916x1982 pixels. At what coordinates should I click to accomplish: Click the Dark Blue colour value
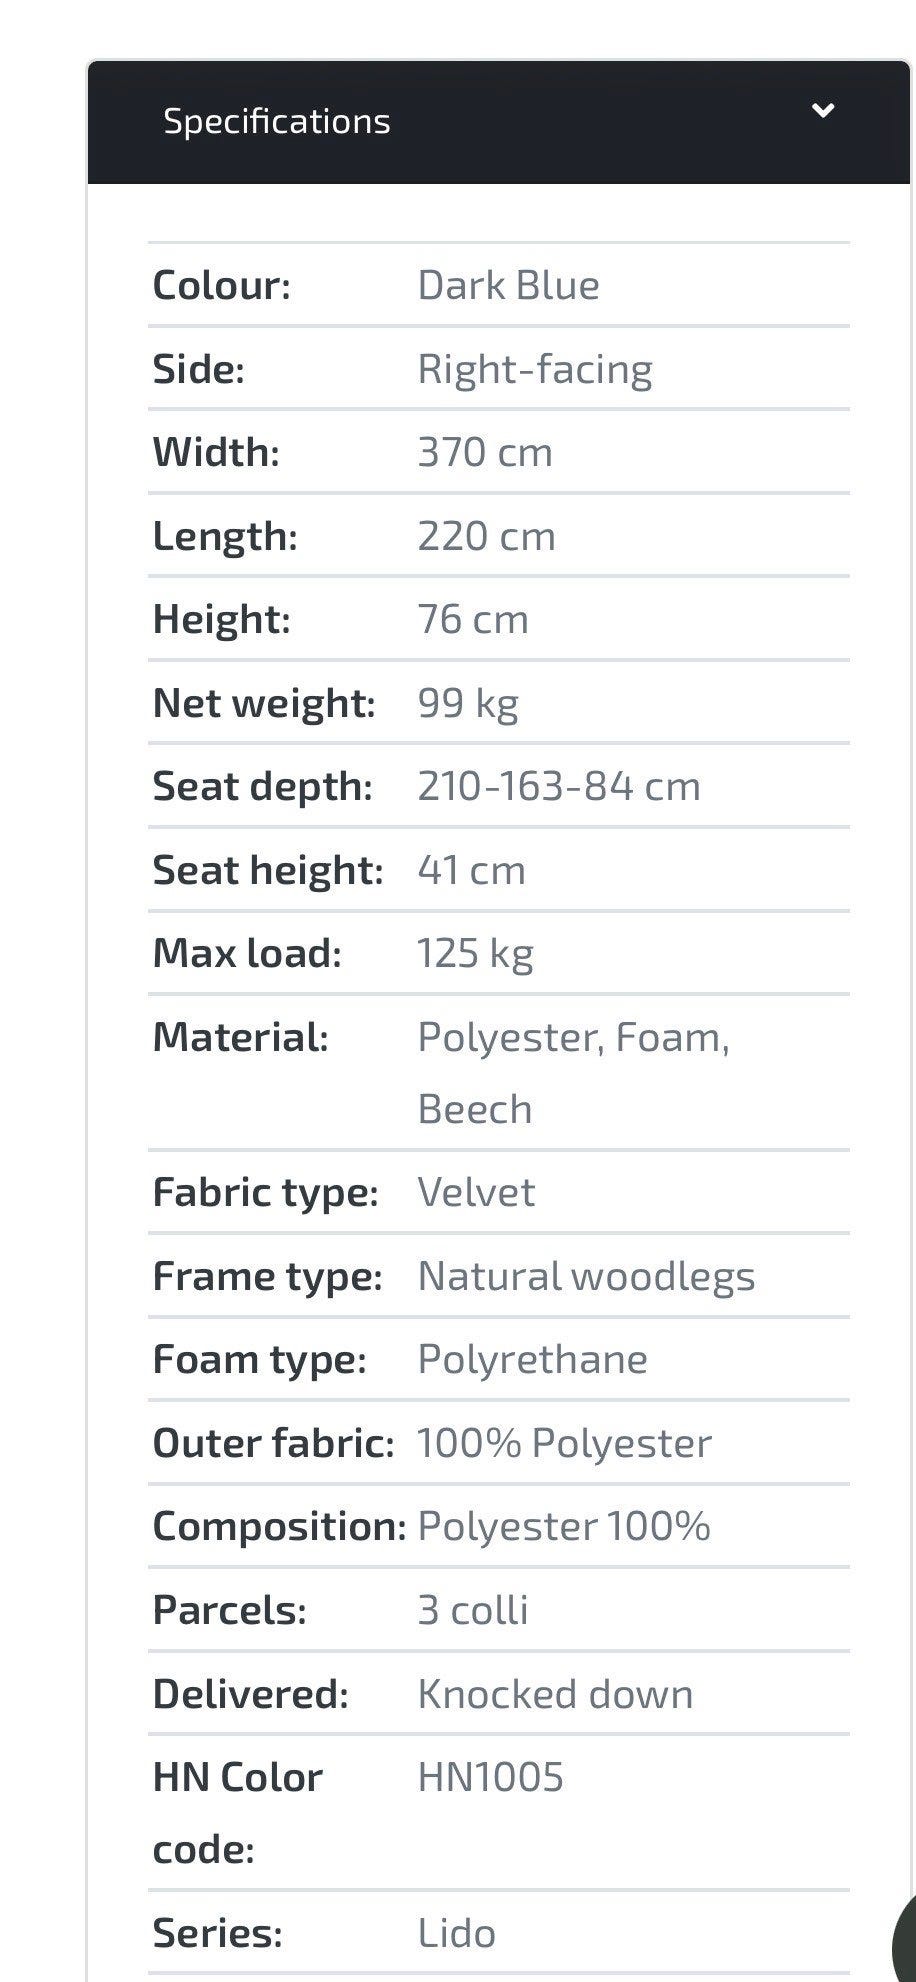click(x=508, y=286)
